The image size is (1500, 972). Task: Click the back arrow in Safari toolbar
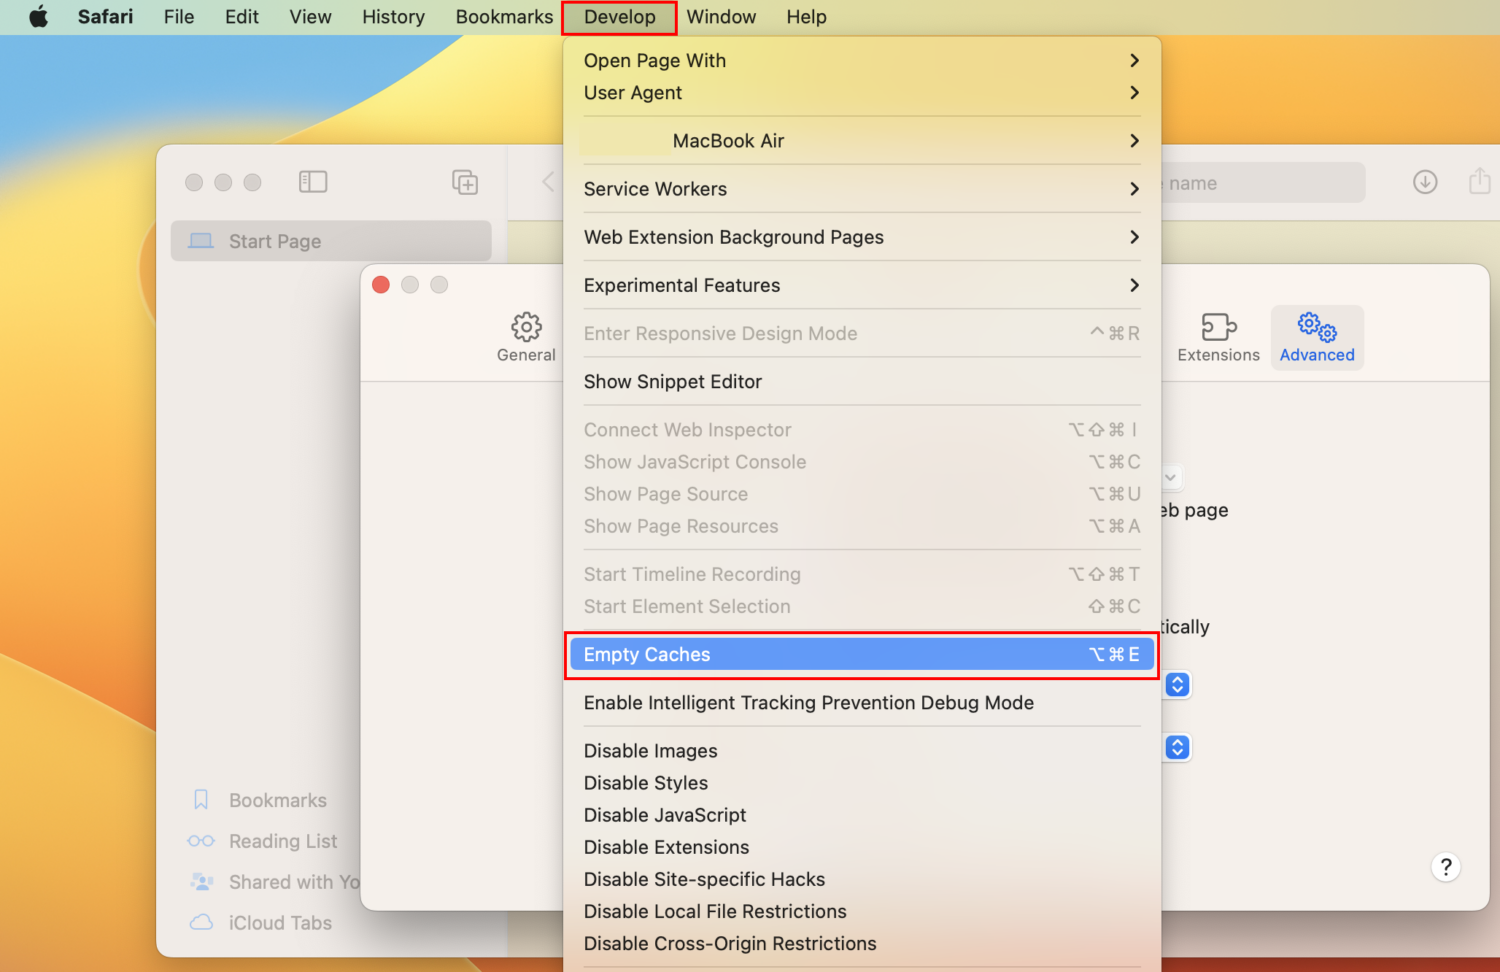(x=548, y=182)
